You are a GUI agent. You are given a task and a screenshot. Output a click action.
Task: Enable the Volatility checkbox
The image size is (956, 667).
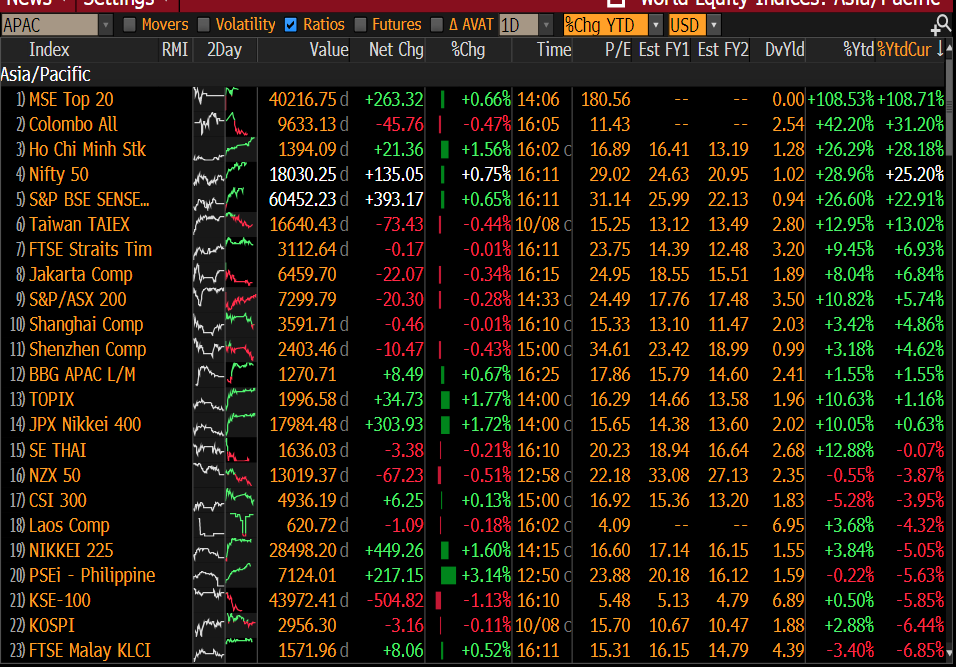tap(204, 25)
